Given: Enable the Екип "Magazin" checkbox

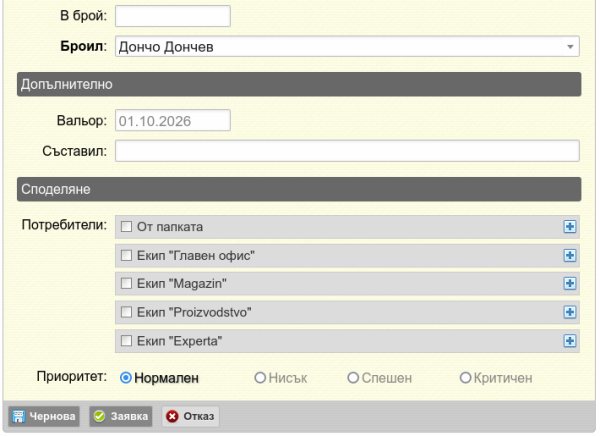Looking at the screenshot, I should [126, 284].
